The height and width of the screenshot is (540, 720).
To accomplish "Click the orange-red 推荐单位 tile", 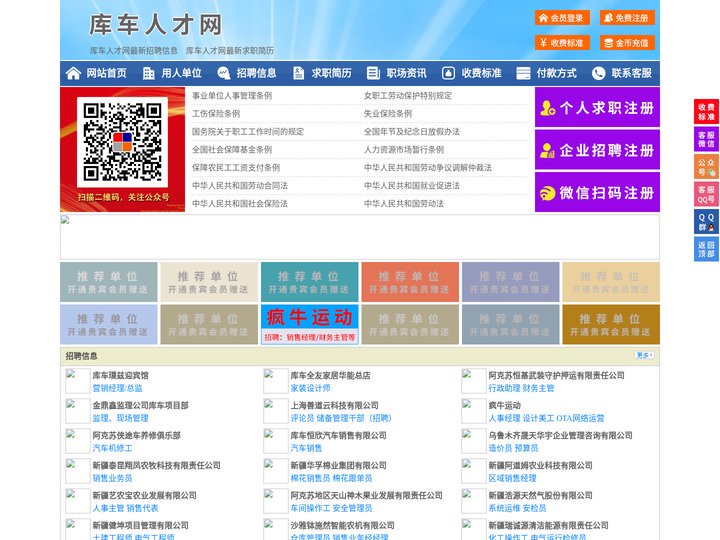I will pos(410,281).
